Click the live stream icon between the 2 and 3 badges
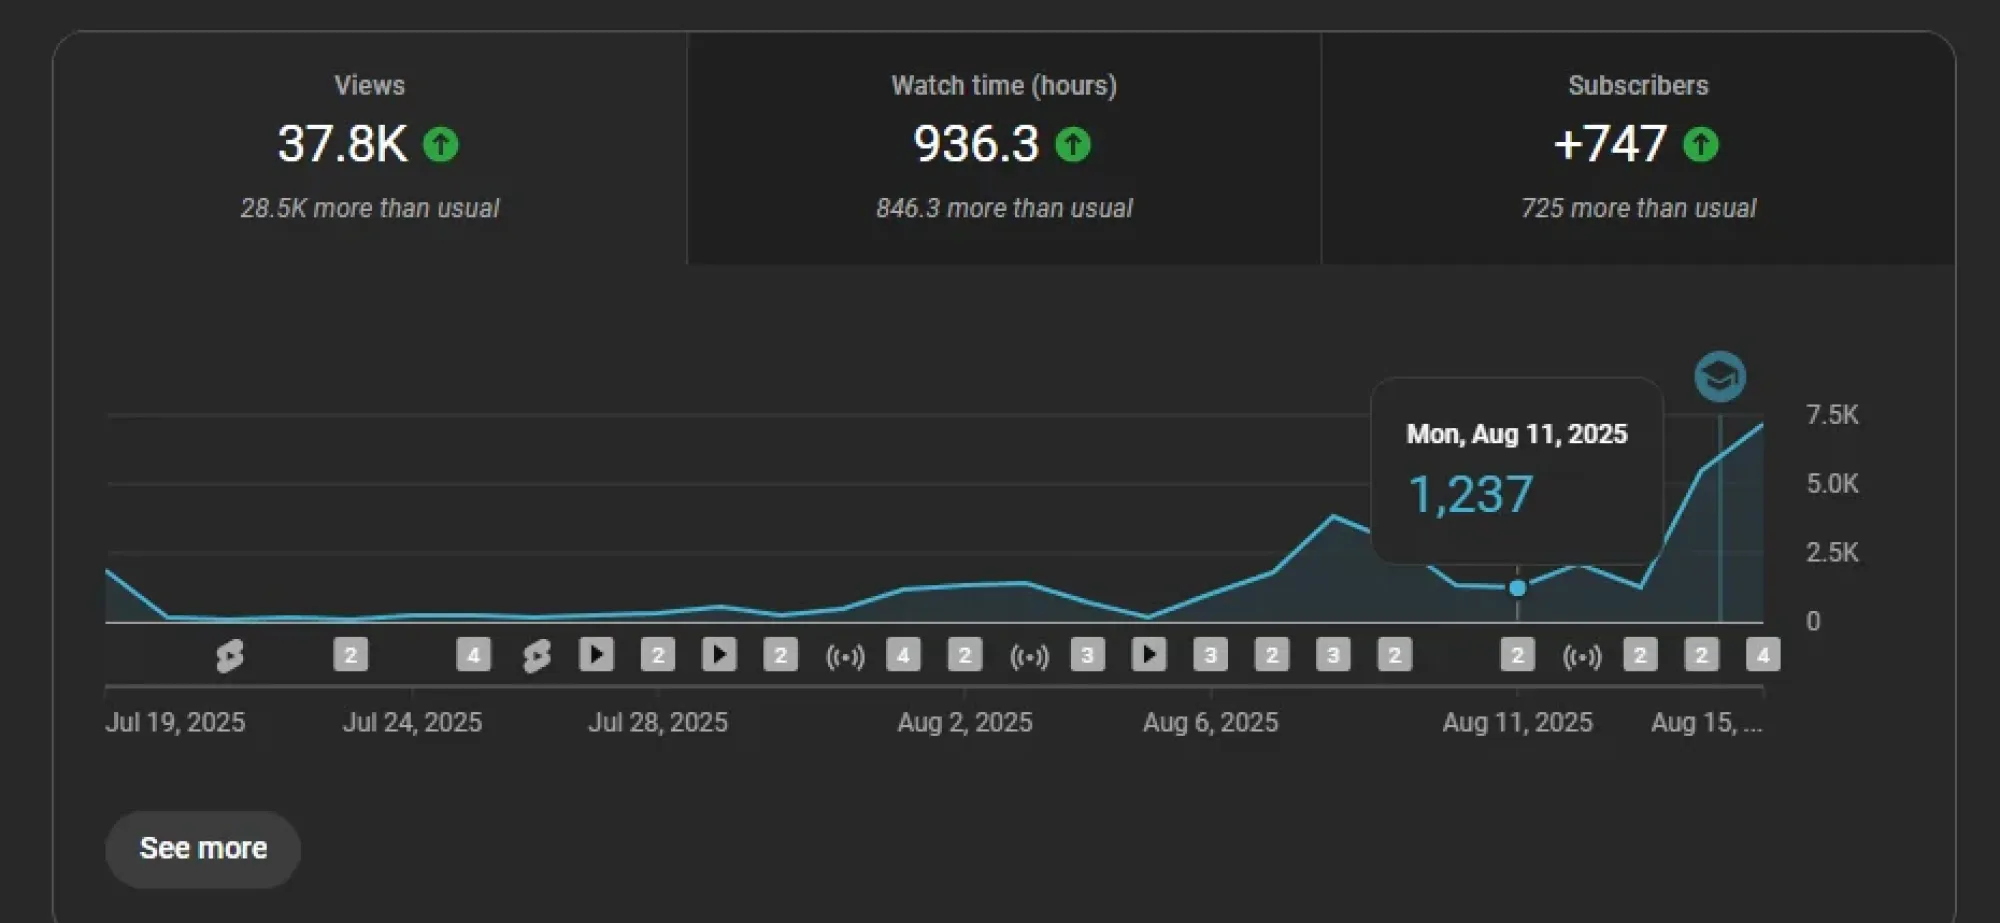The image size is (2000, 923). click(x=1029, y=656)
